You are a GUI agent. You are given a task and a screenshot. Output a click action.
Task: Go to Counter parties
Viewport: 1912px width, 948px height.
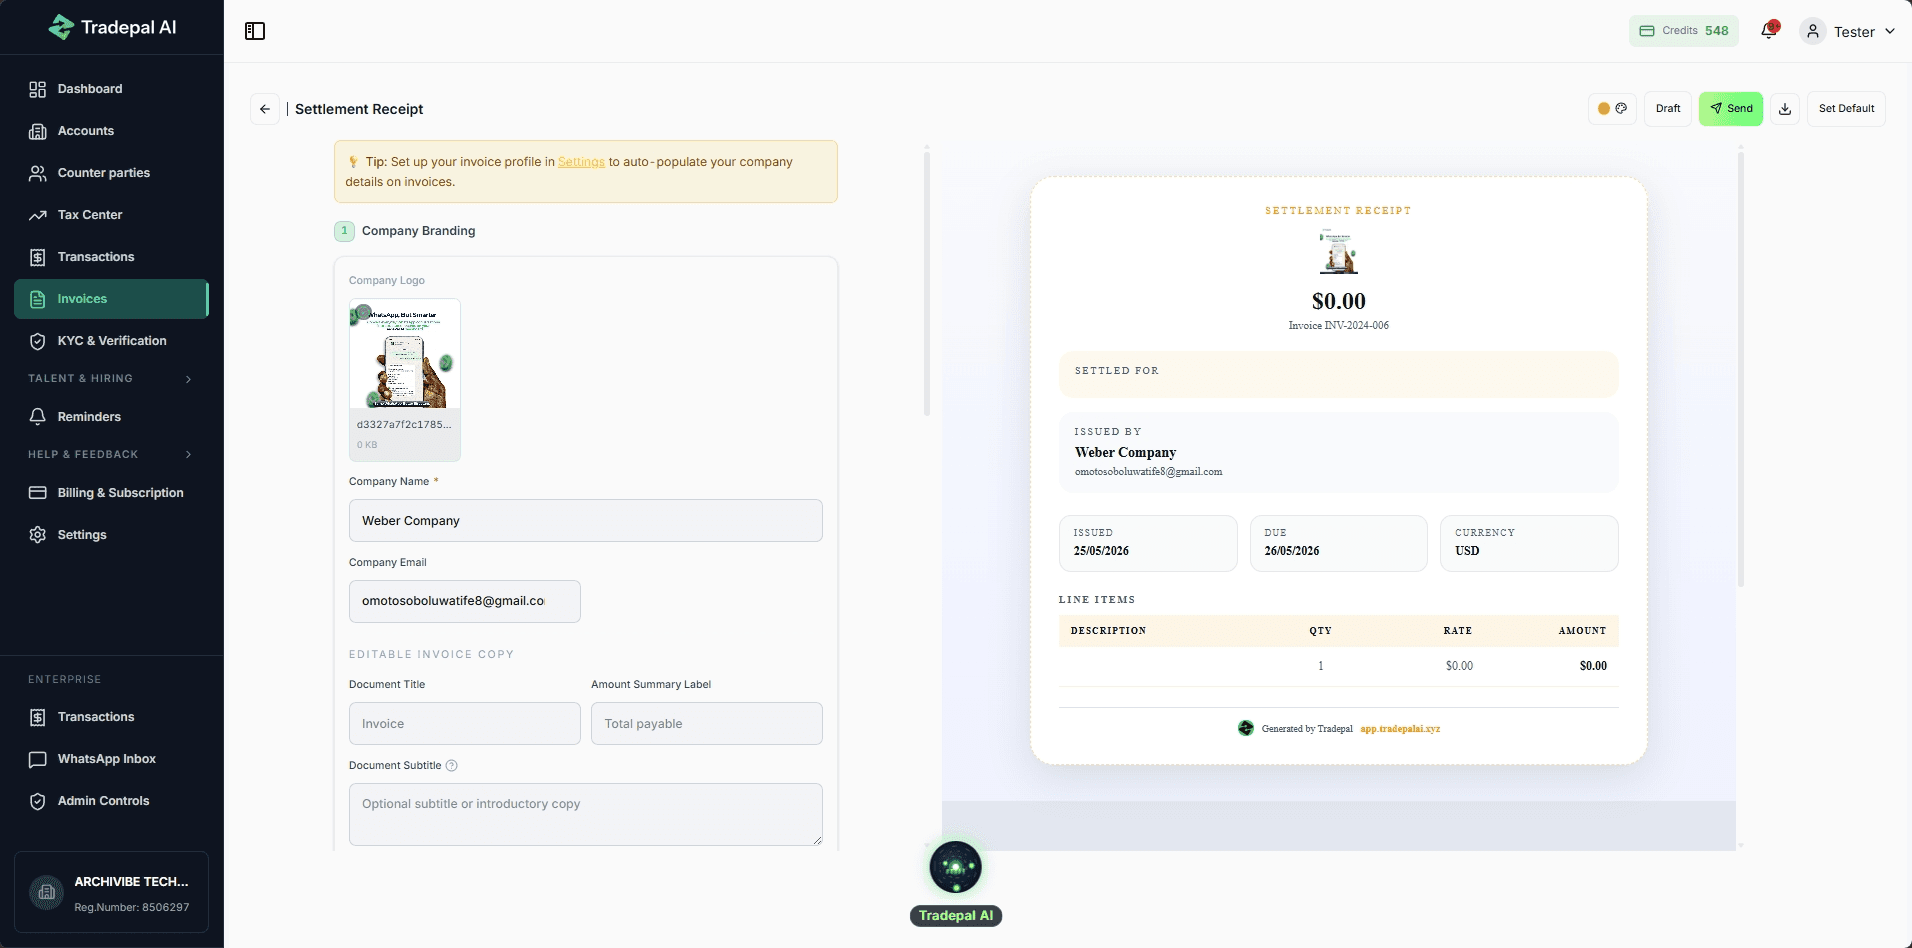point(112,173)
